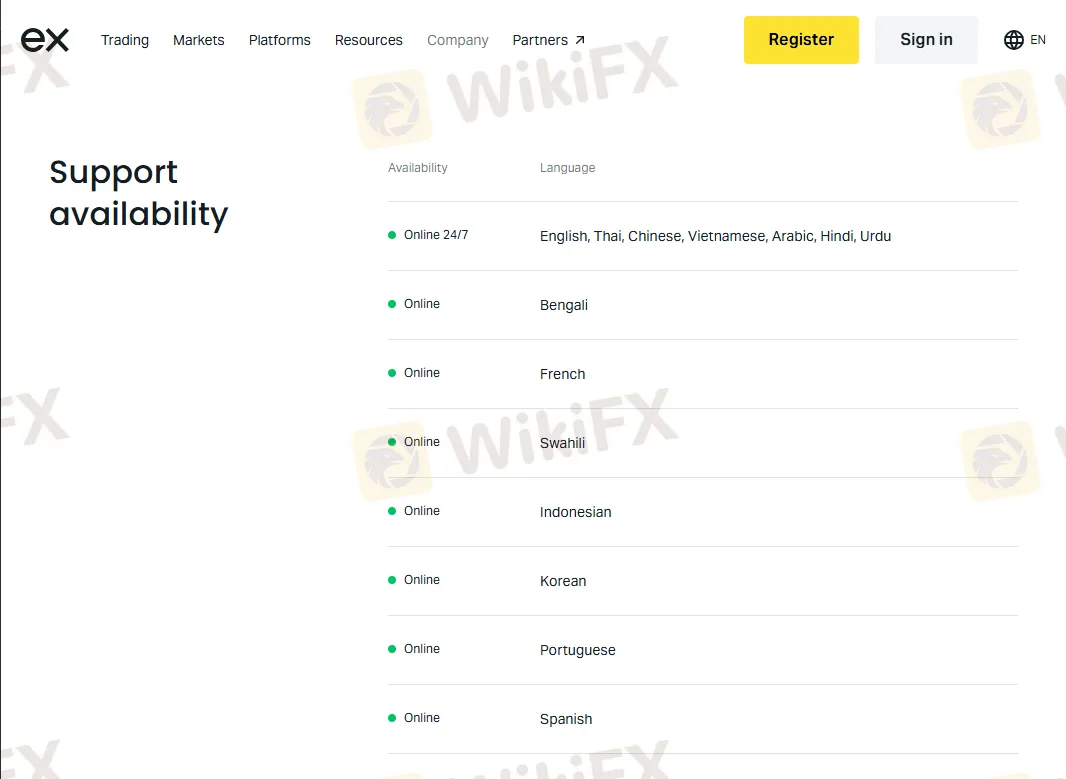This screenshot has width=1066, height=779.
Task: Expand the Company navigation menu
Action: [x=457, y=40]
